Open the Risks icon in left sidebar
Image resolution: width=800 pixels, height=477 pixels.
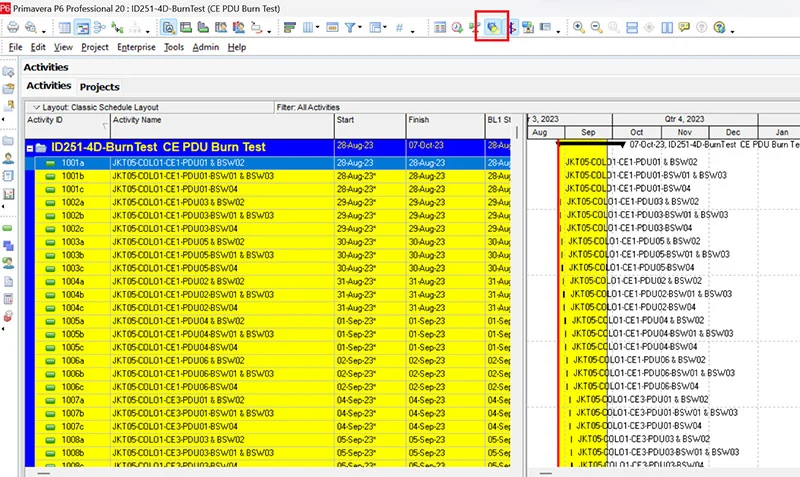[8, 316]
